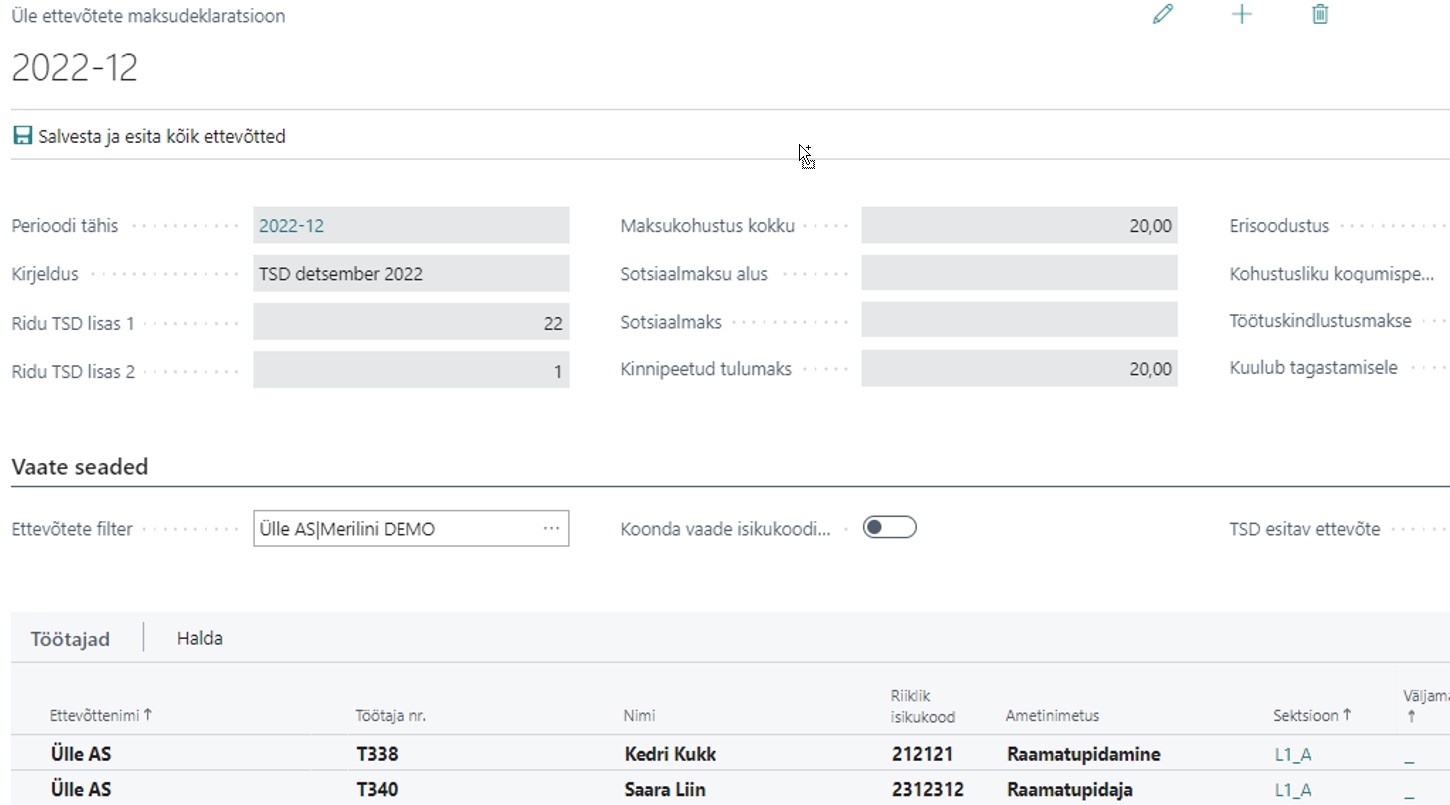Sort by Ettevõttenimi column header
The height and width of the screenshot is (805, 1450).
101,715
